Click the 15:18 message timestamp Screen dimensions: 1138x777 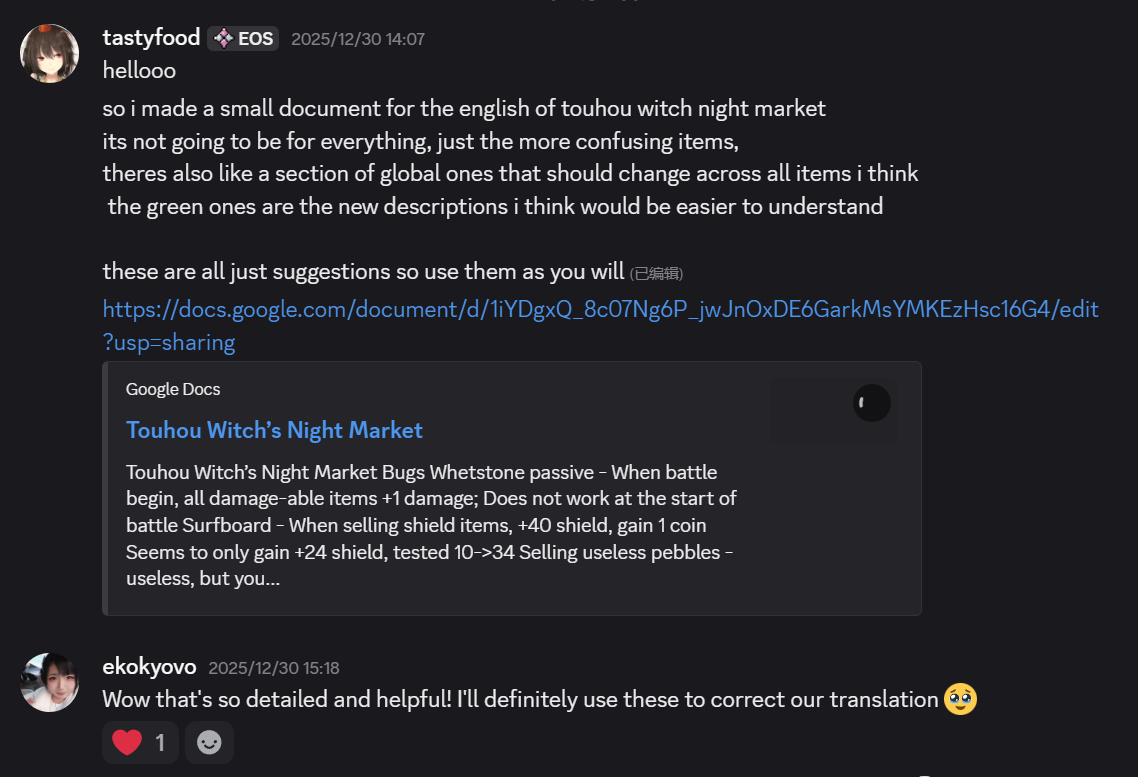pyautogui.click(x=273, y=668)
